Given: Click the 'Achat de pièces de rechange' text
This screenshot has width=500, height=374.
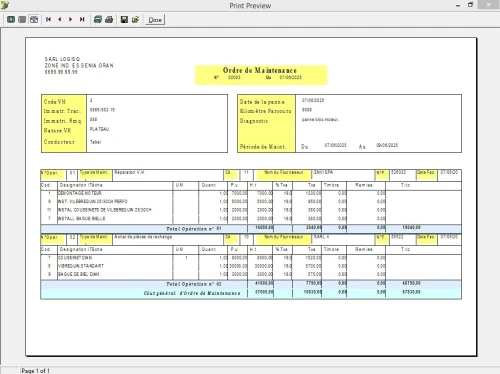Looking at the screenshot, I should click(143, 237).
